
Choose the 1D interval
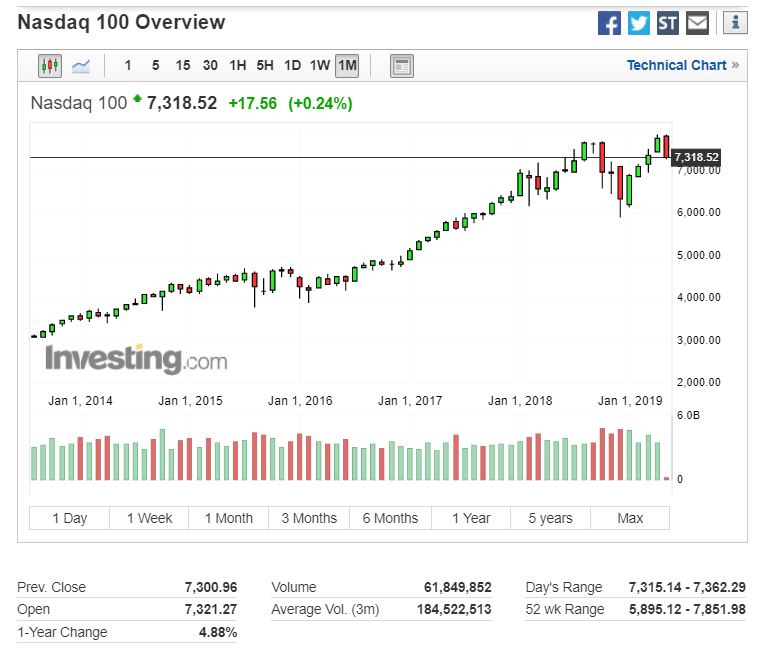point(292,66)
